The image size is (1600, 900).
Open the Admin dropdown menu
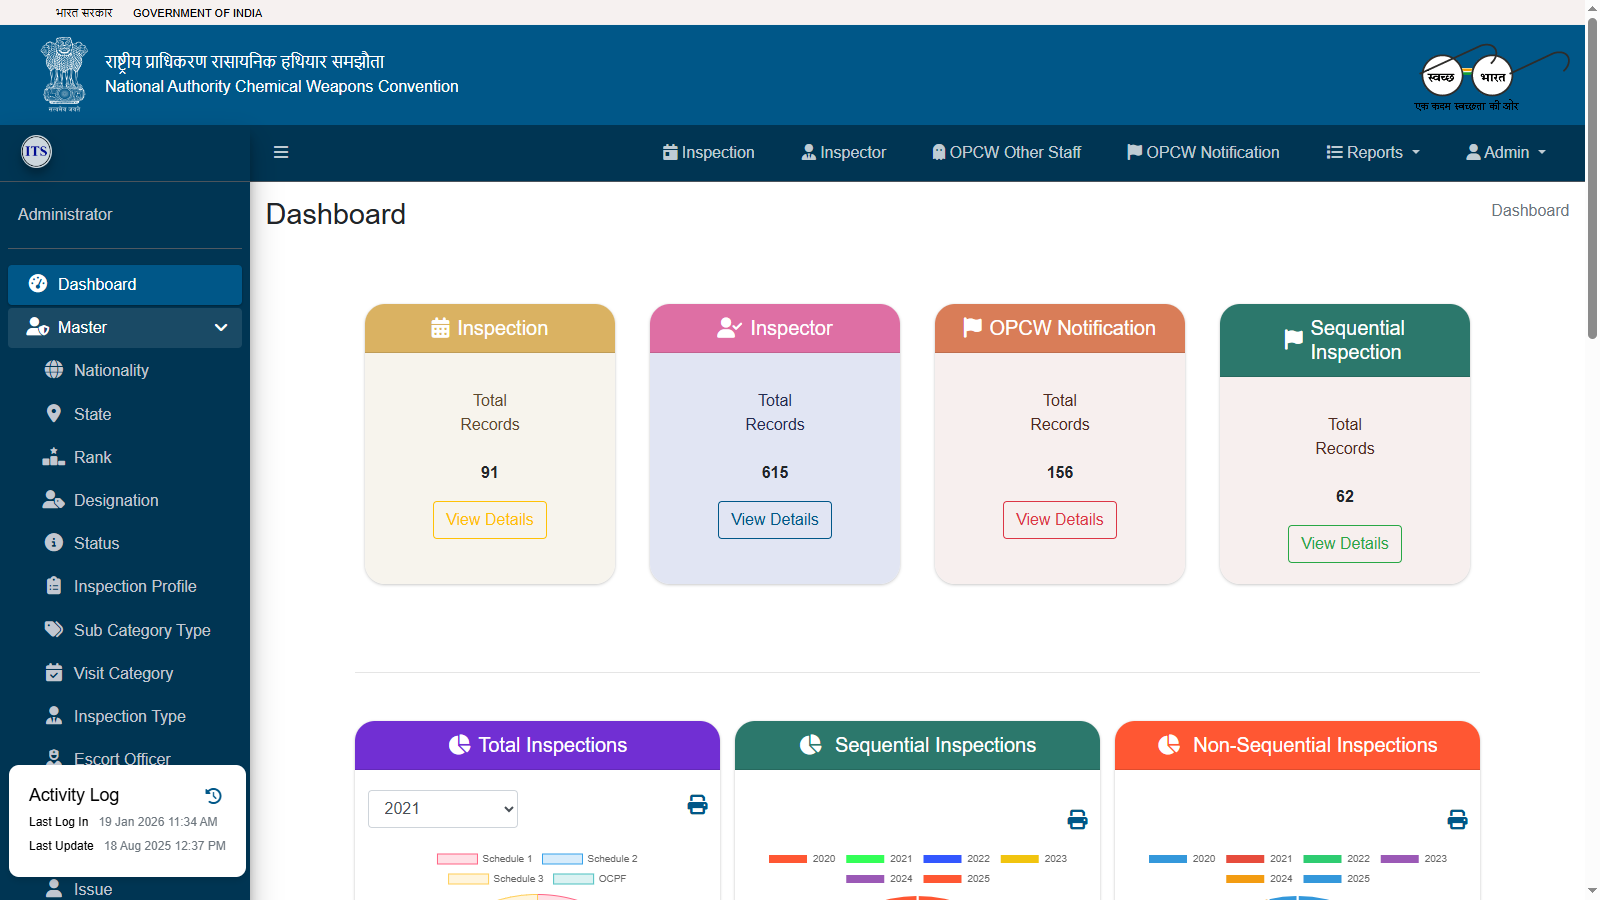click(x=1505, y=152)
